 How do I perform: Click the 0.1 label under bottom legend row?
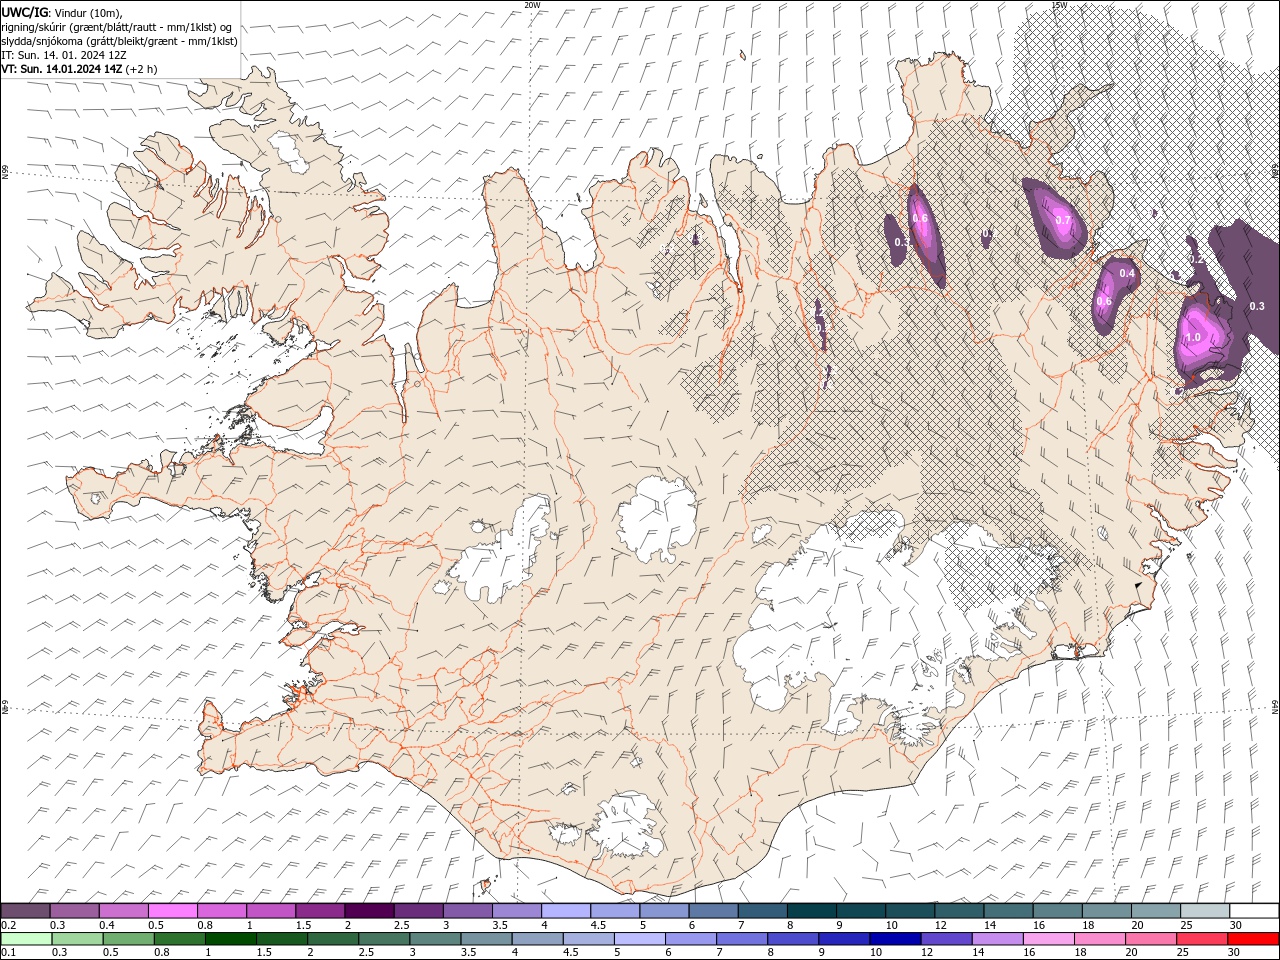point(8,952)
